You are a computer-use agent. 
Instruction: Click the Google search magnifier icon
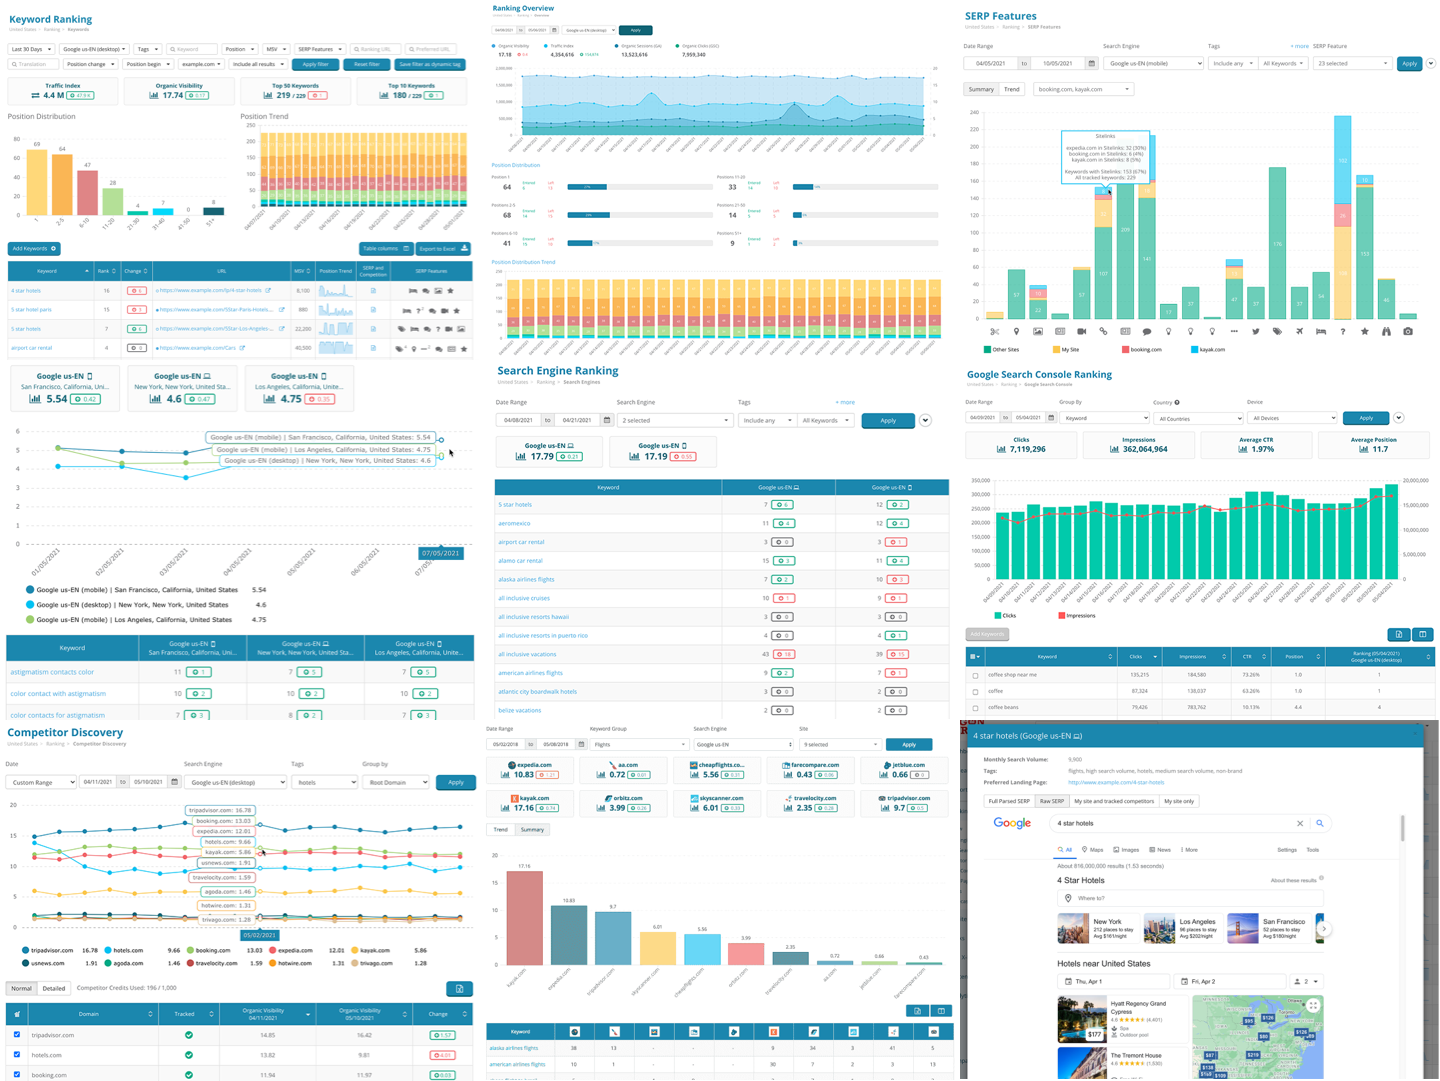[1320, 823]
